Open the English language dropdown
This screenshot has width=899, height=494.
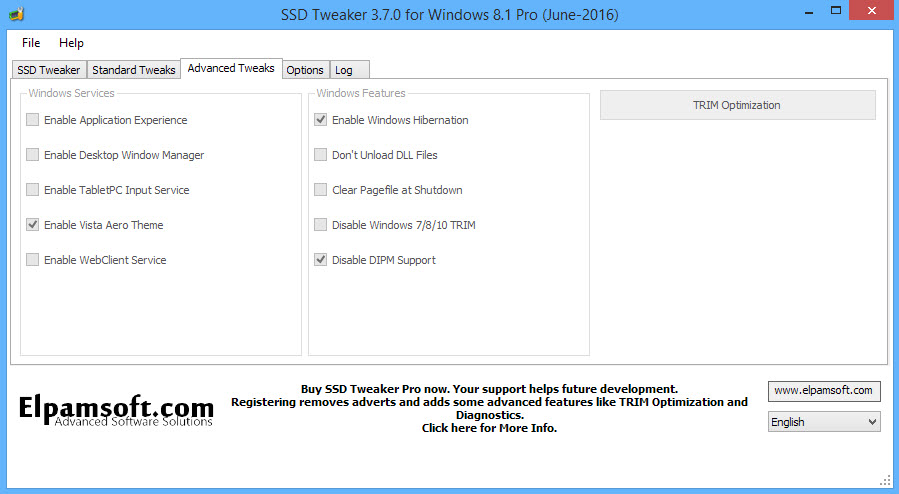pos(824,422)
